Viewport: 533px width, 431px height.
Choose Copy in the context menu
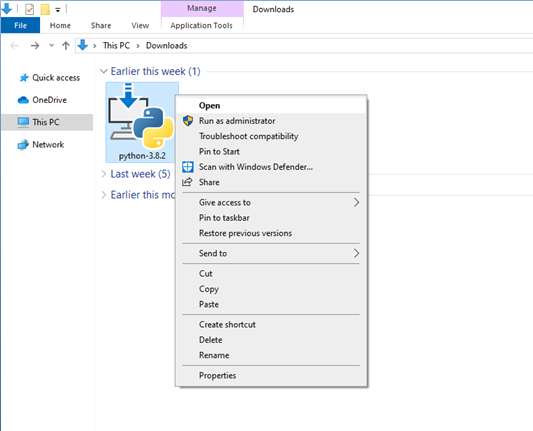[x=271, y=289]
